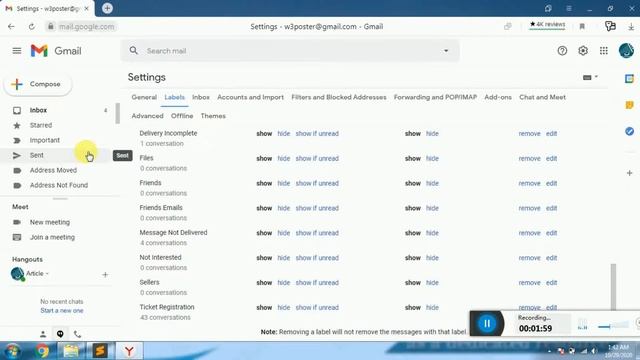Click the browser downloads arrow icon
The image size is (640, 360).
[x=631, y=27]
